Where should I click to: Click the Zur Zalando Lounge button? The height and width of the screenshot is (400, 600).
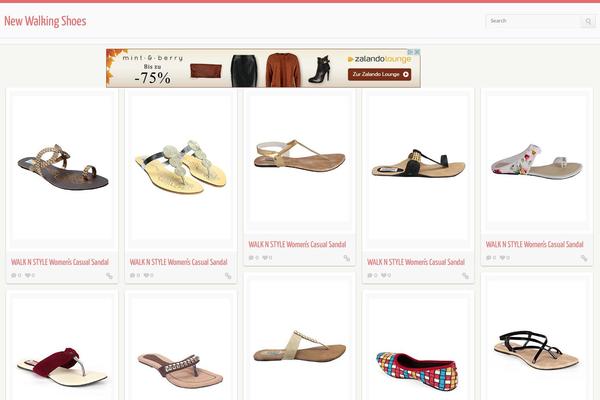[x=379, y=74]
